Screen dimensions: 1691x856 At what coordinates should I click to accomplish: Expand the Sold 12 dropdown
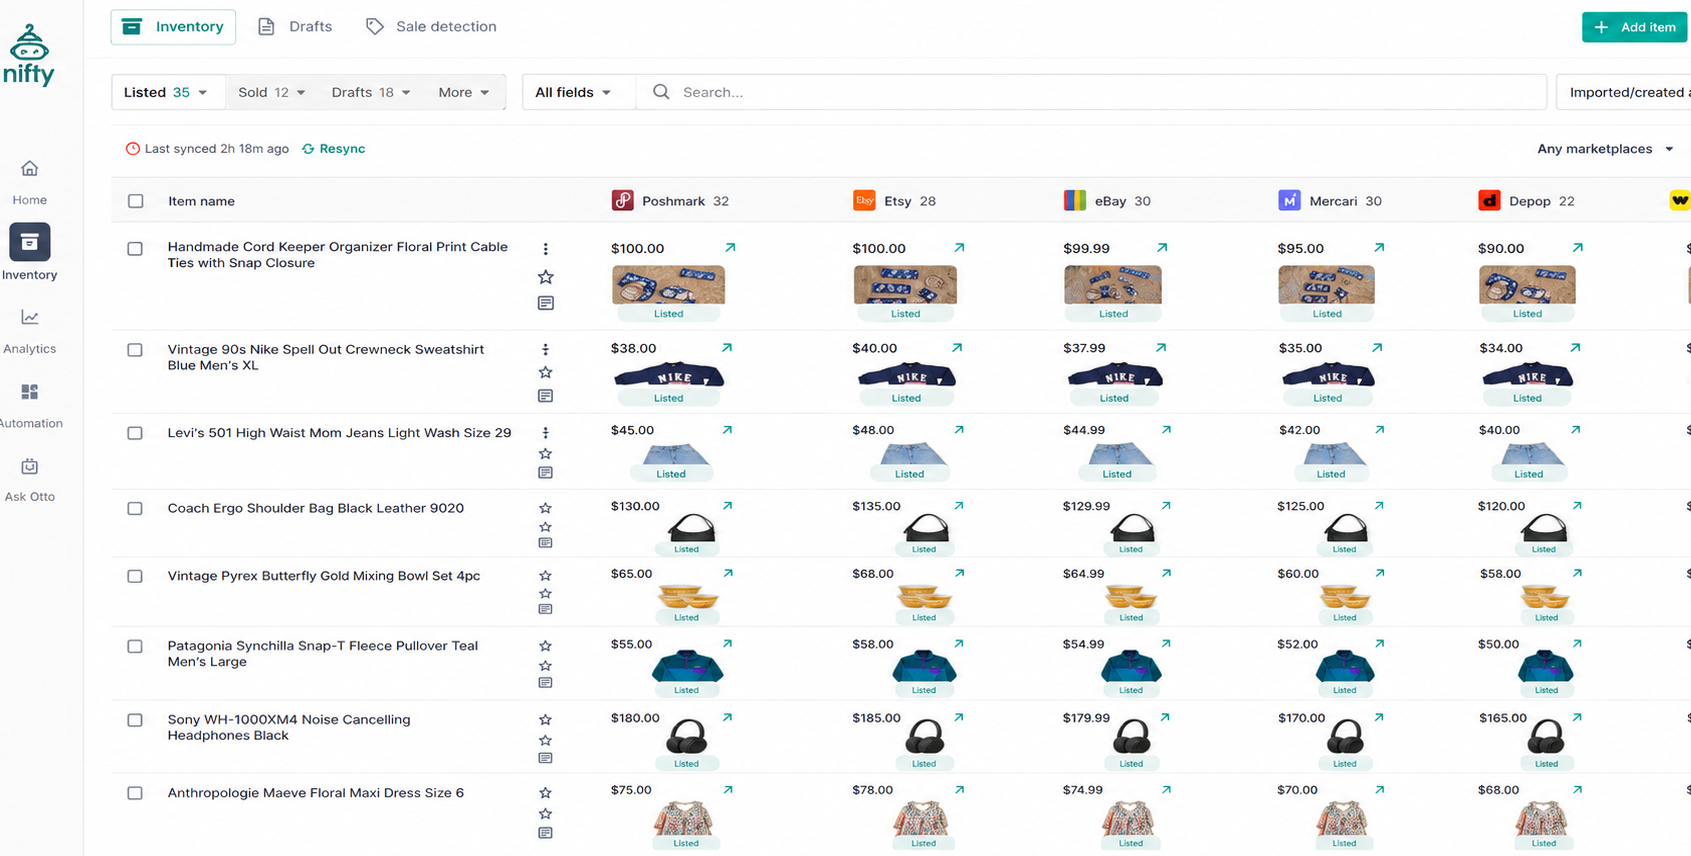click(272, 92)
